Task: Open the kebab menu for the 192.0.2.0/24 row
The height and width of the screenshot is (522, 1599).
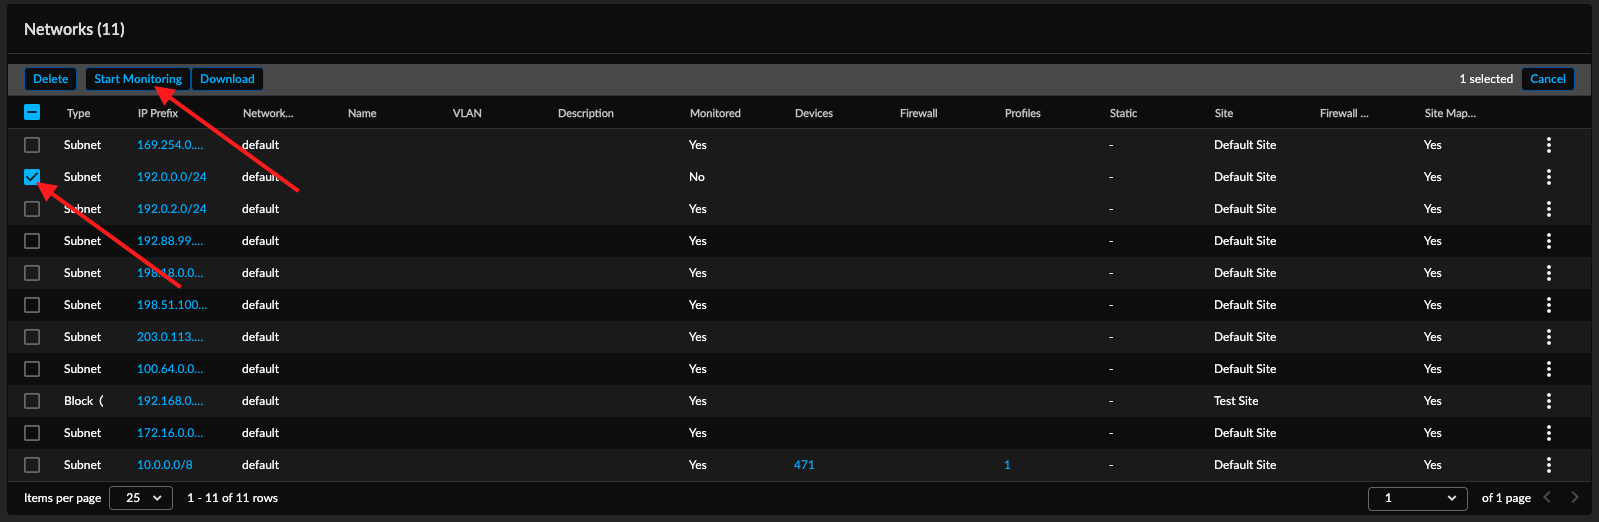Action: tap(1548, 209)
